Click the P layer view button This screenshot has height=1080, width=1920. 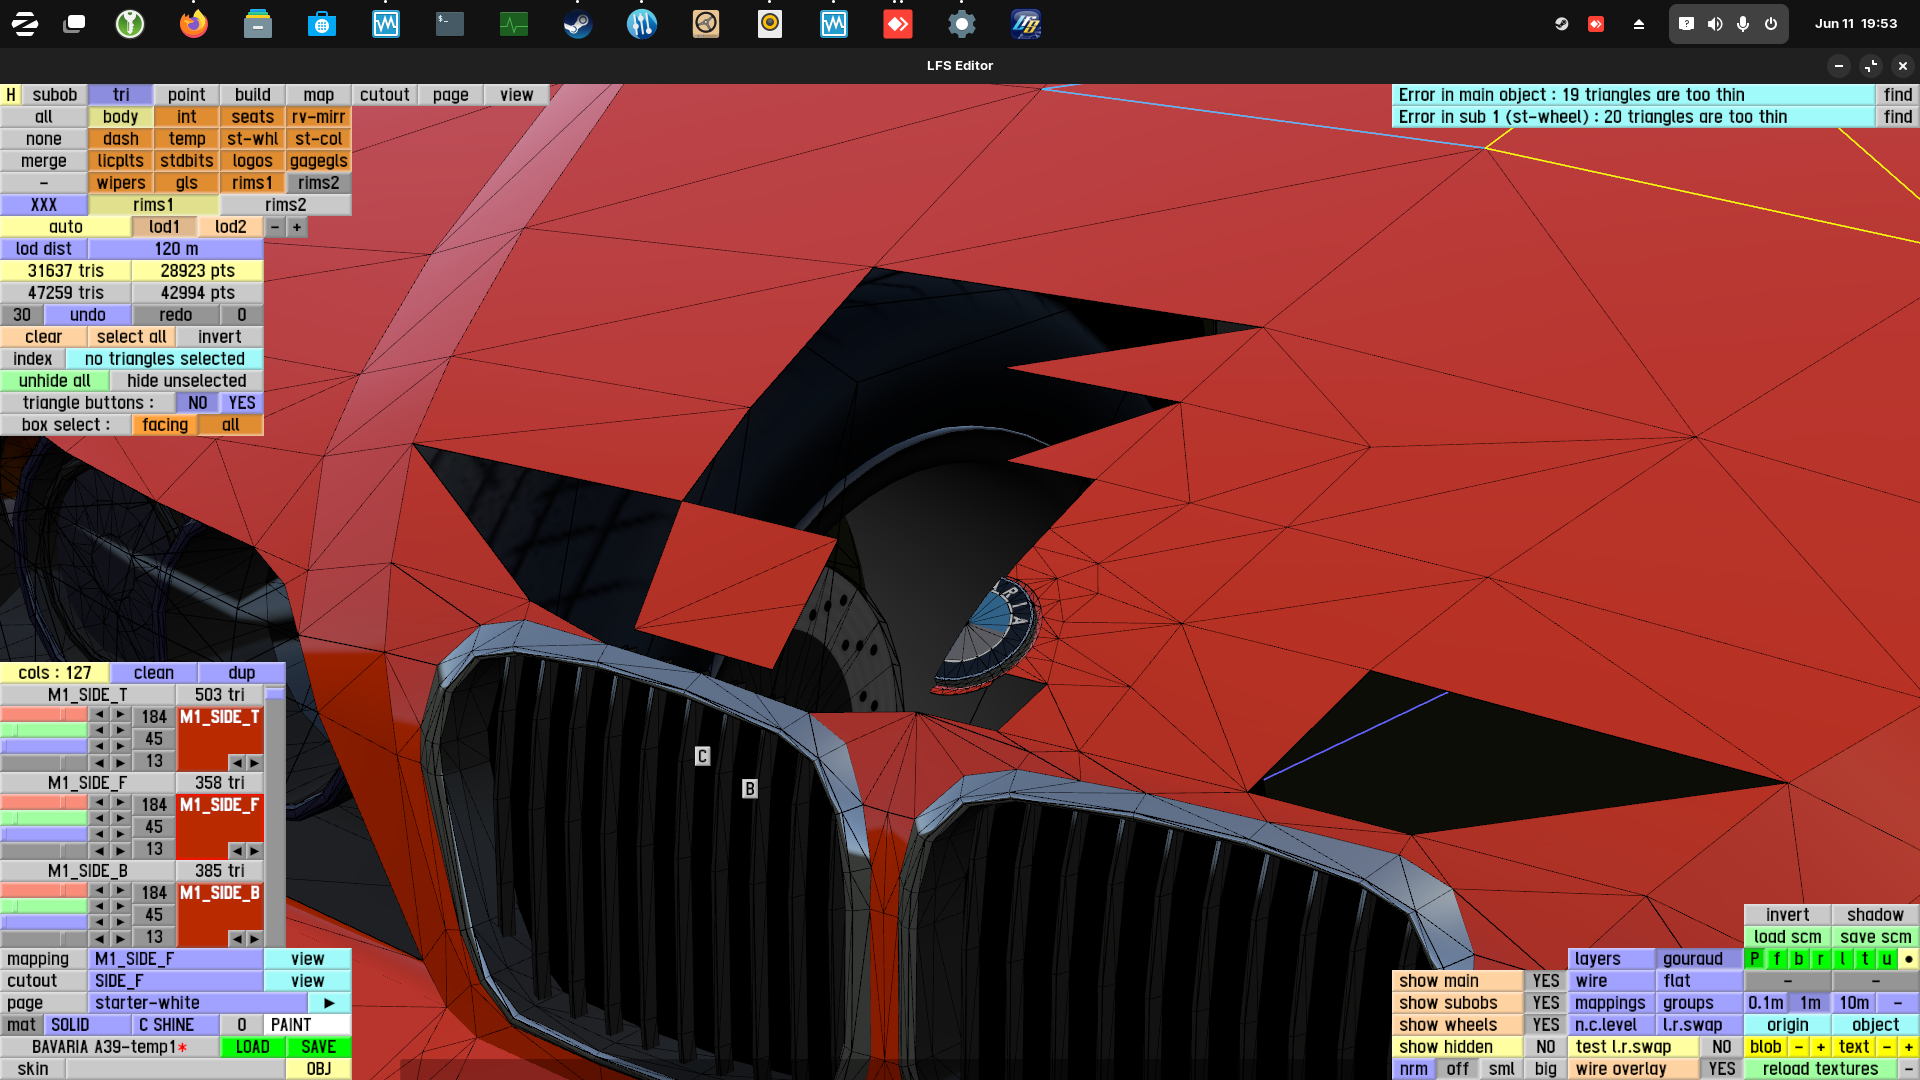pos(1754,959)
